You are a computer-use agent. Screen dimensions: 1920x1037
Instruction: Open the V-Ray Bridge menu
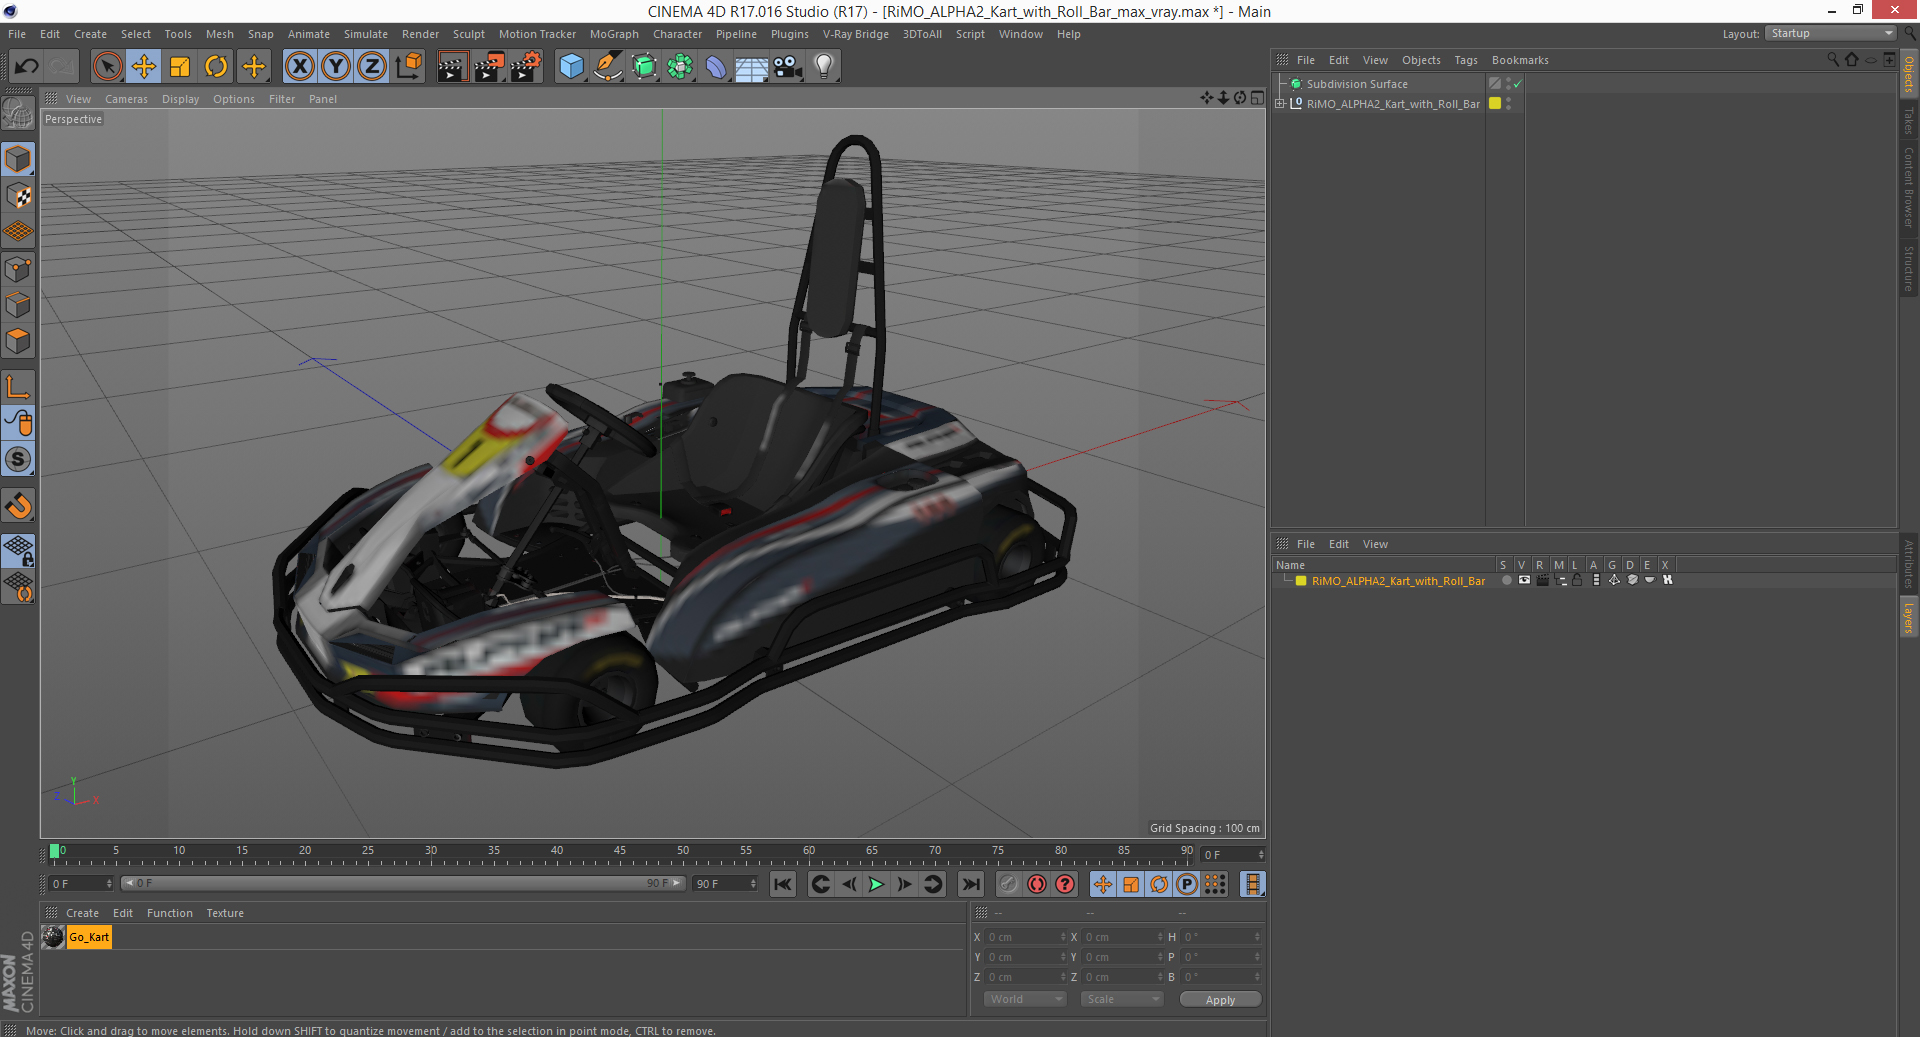click(x=856, y=34)
